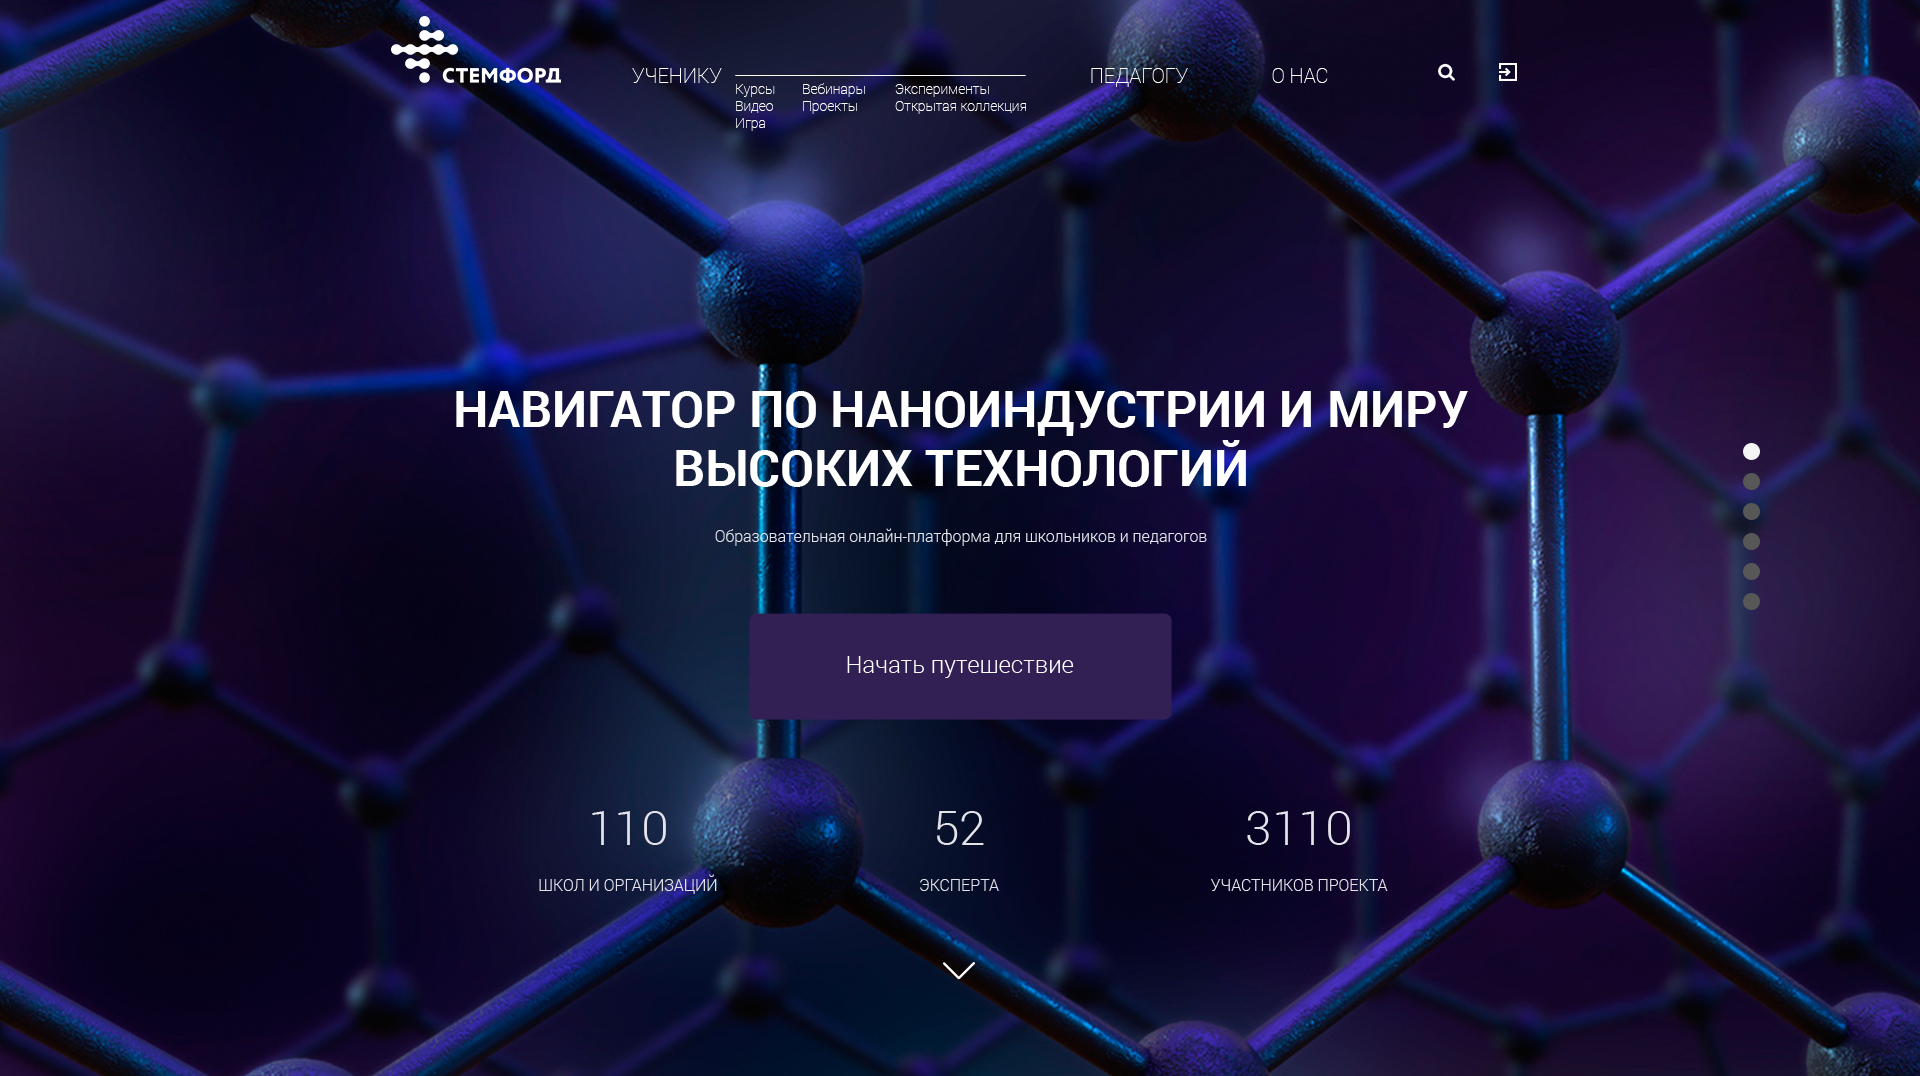This screenshot has width=1920, height=1076.
Task: Jump to the fourth slide dot
Action: point(1751,541)
